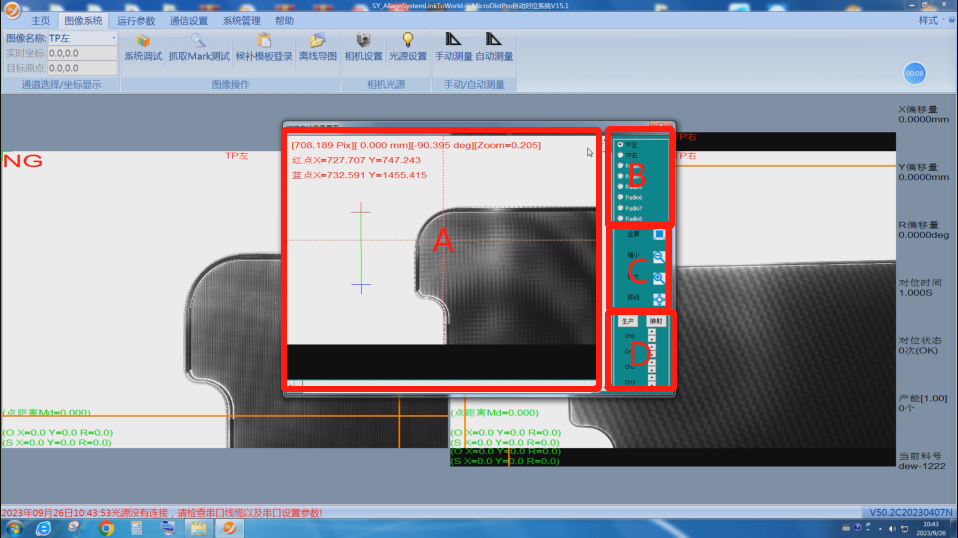Select the Radio7 radio button
This screenshot has width=958, height=538.
(x=621, y=208)
